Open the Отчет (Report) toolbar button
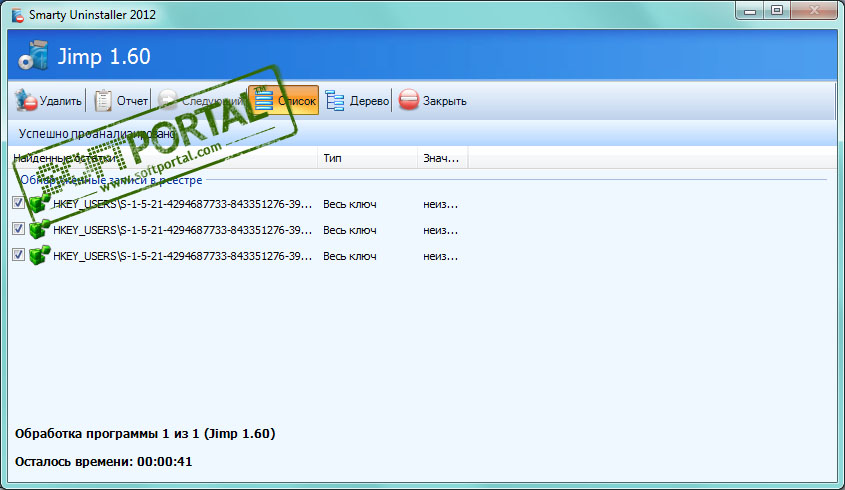This screenshot has height=490, width=845. 121,101
